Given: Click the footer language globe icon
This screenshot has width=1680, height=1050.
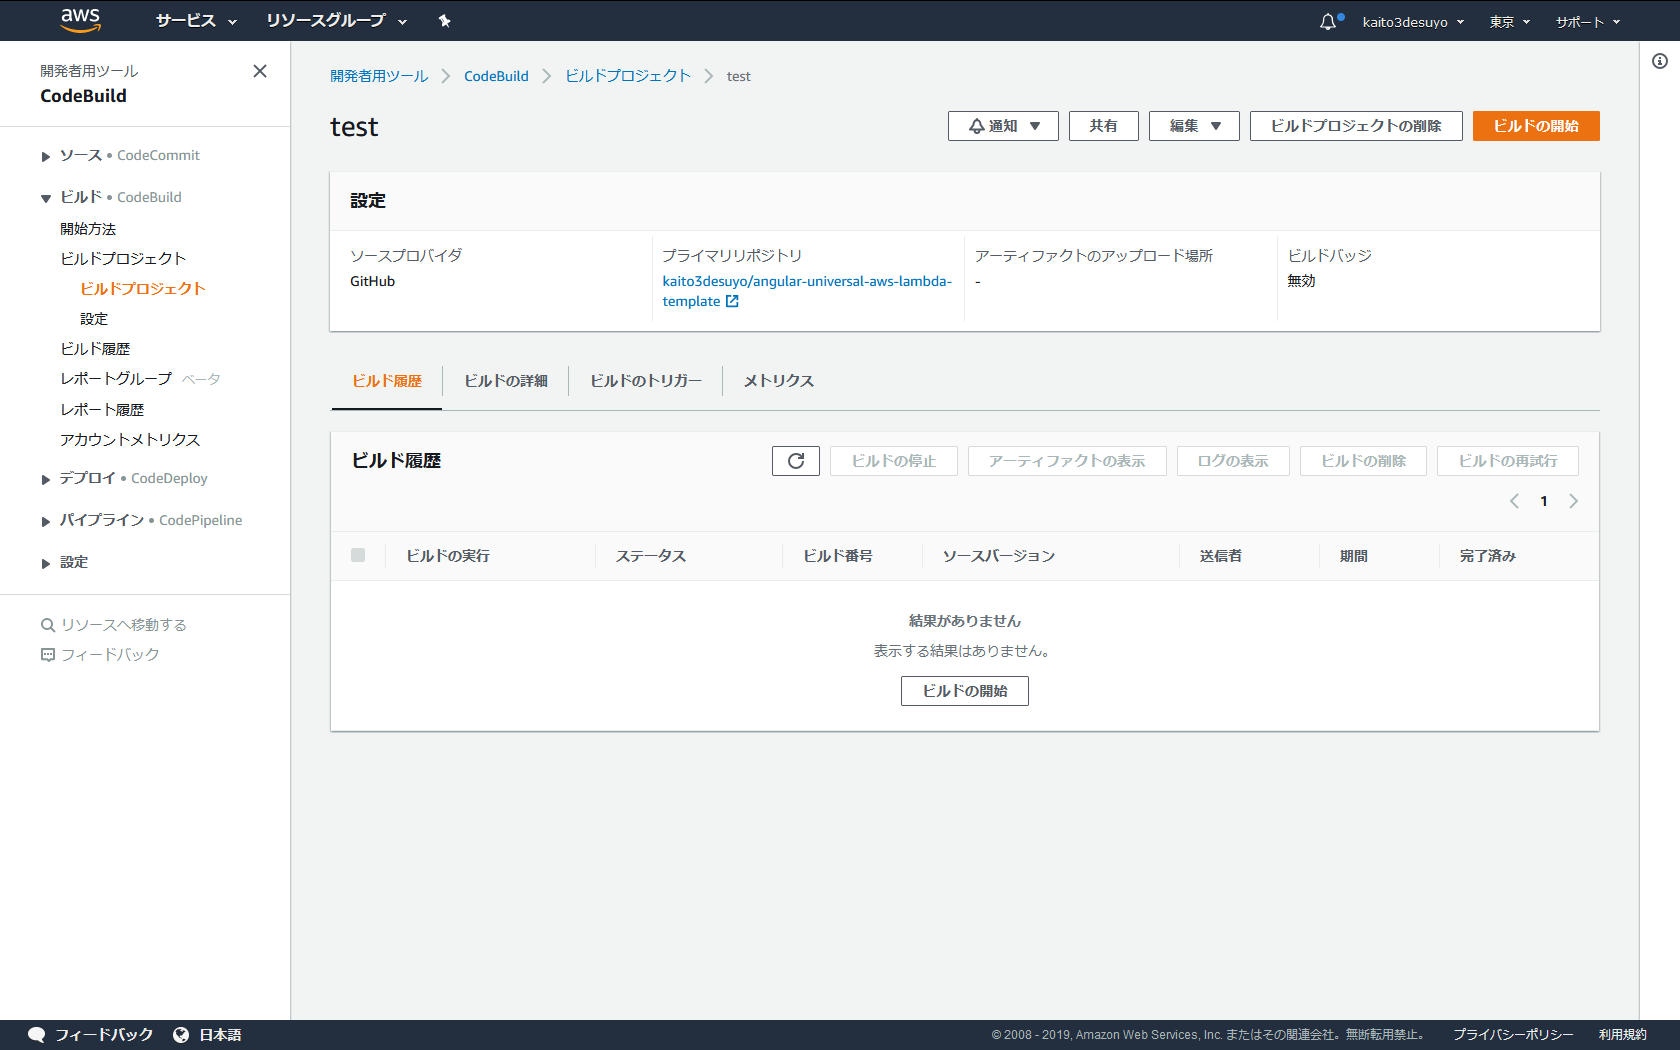Looking at the screenshot, I should pos(181,1035).
